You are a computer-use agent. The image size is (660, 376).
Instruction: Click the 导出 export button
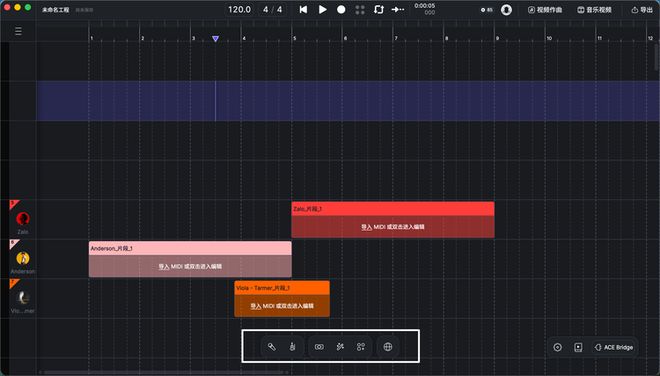coord(642,10)
